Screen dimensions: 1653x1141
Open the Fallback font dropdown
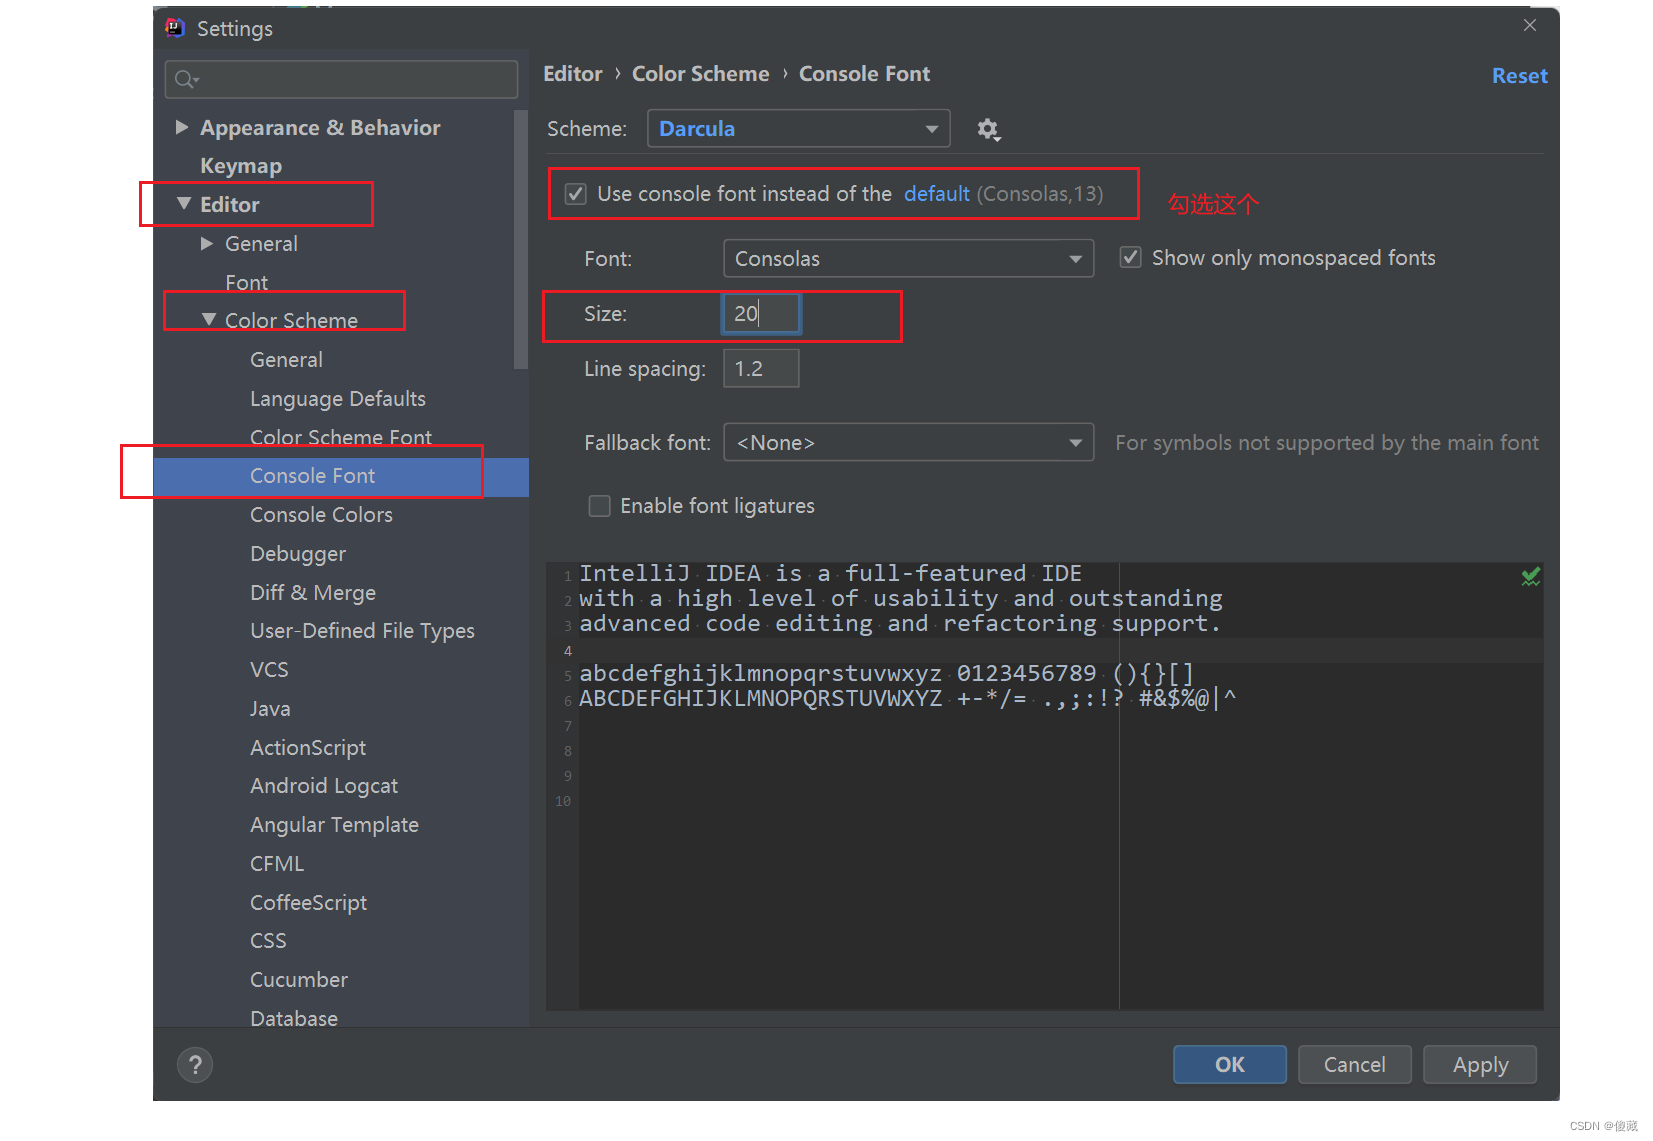coord(908,443)
